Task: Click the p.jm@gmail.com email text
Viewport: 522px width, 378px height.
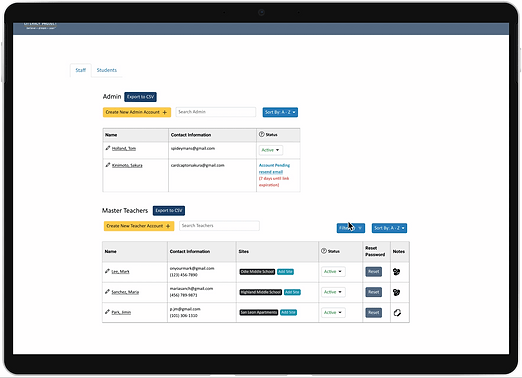Action: point(185,309)
